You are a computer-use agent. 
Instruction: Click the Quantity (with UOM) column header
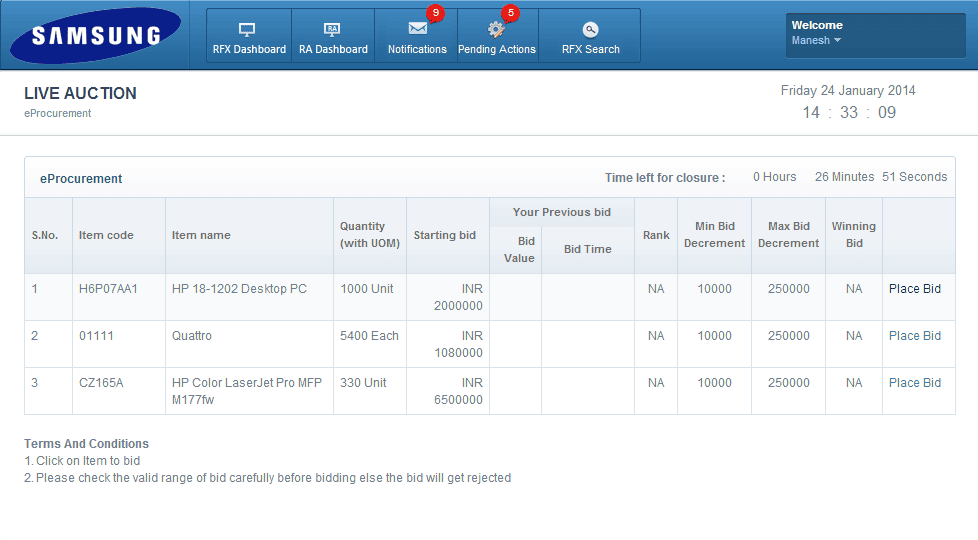(x=370, y=235)
